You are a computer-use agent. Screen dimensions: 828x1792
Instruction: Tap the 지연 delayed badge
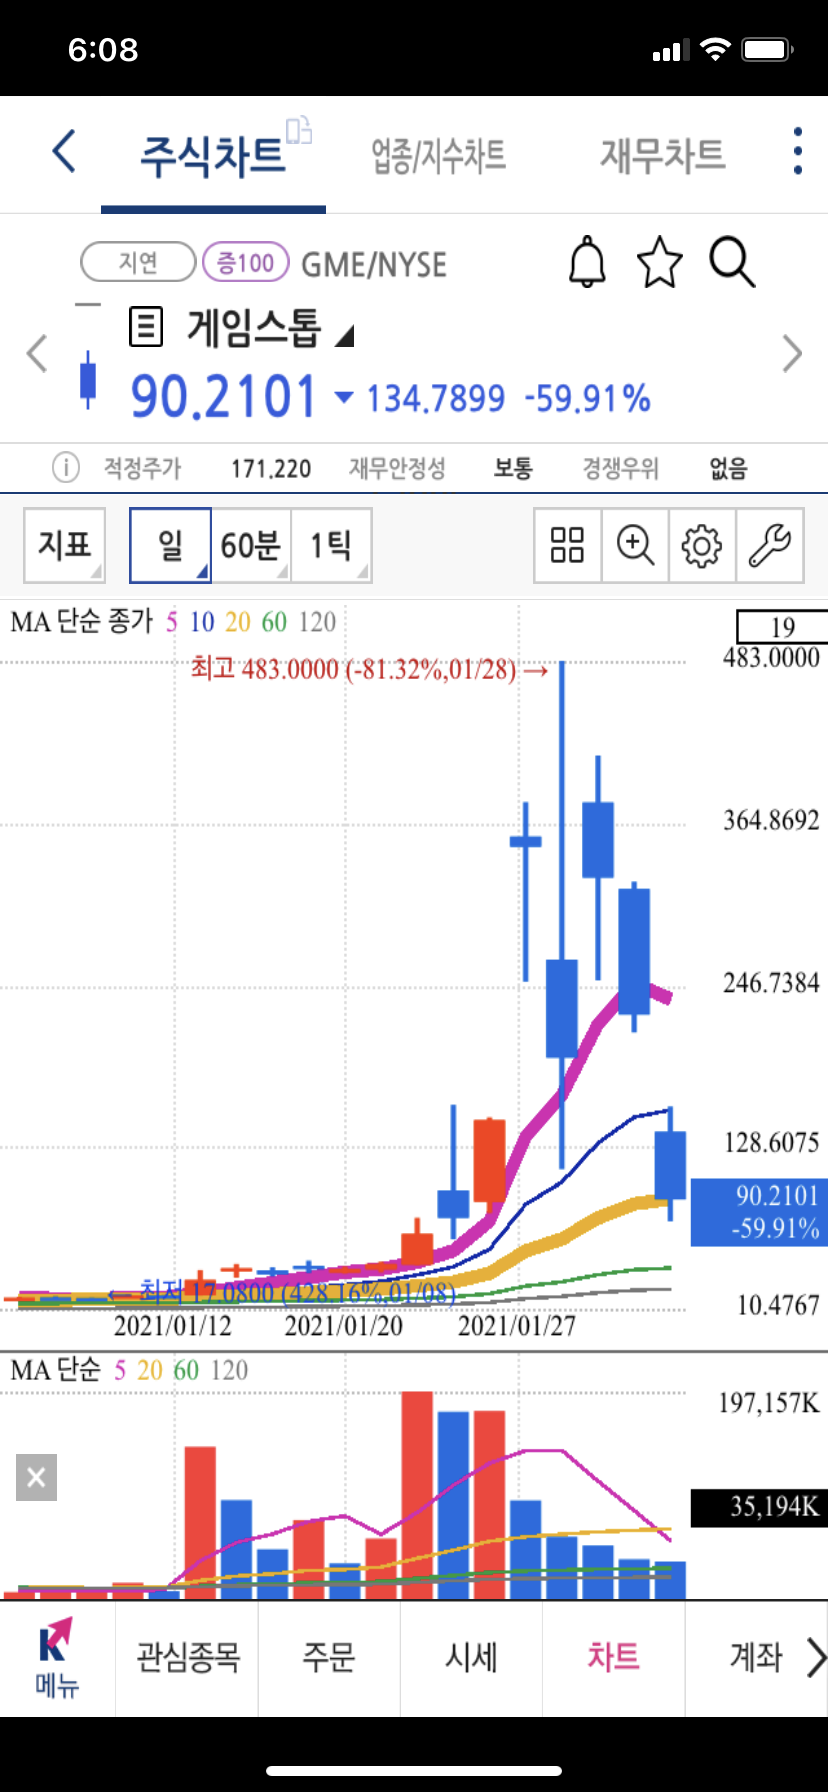coord(138,262)
